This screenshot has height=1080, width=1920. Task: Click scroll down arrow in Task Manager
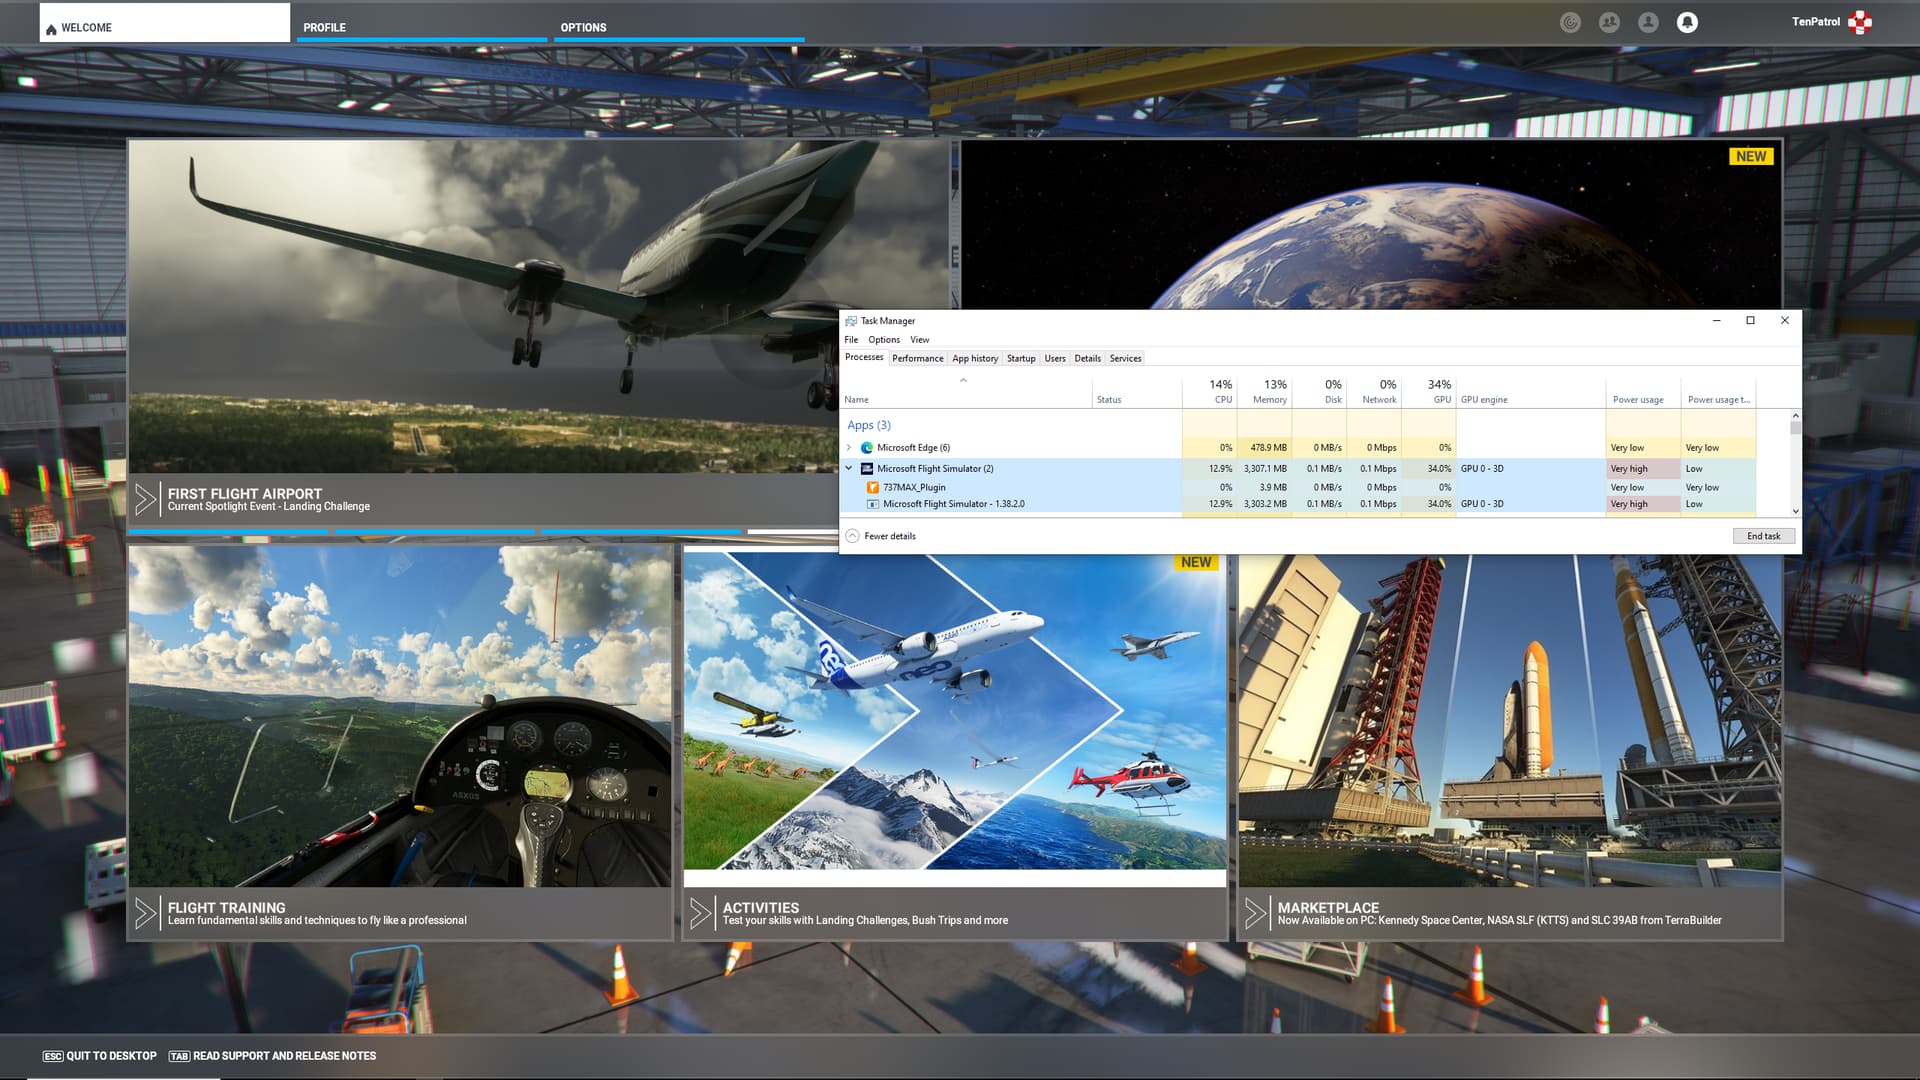pos(1796,511)
